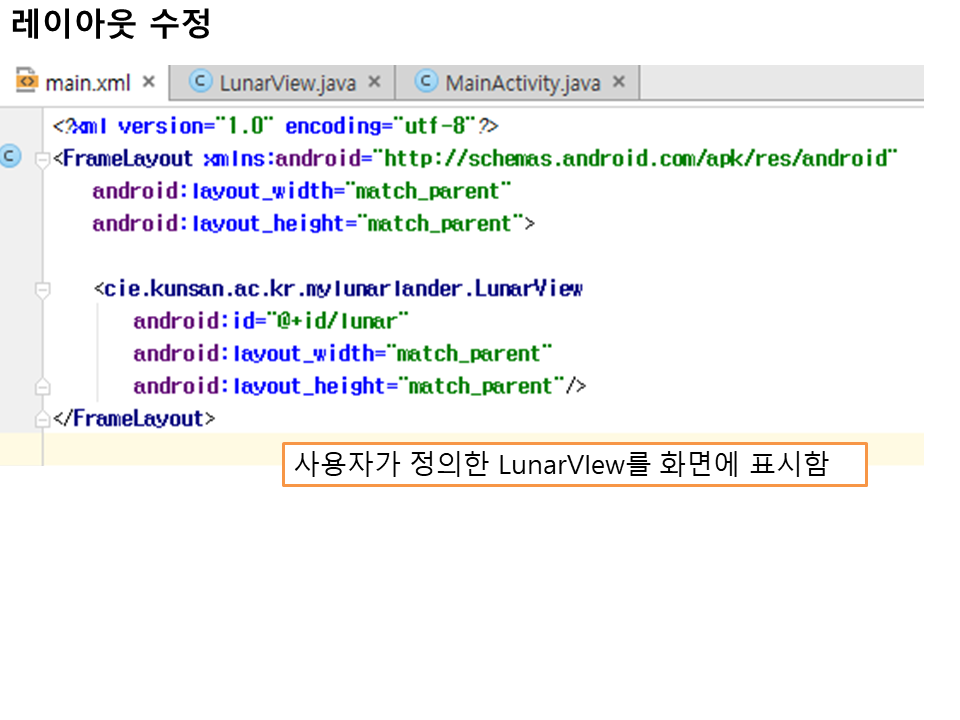Click the gutter class icon beside FrameLayout line
The height and width of the screenshot is (720, 960).
click(x=10, y=157)
